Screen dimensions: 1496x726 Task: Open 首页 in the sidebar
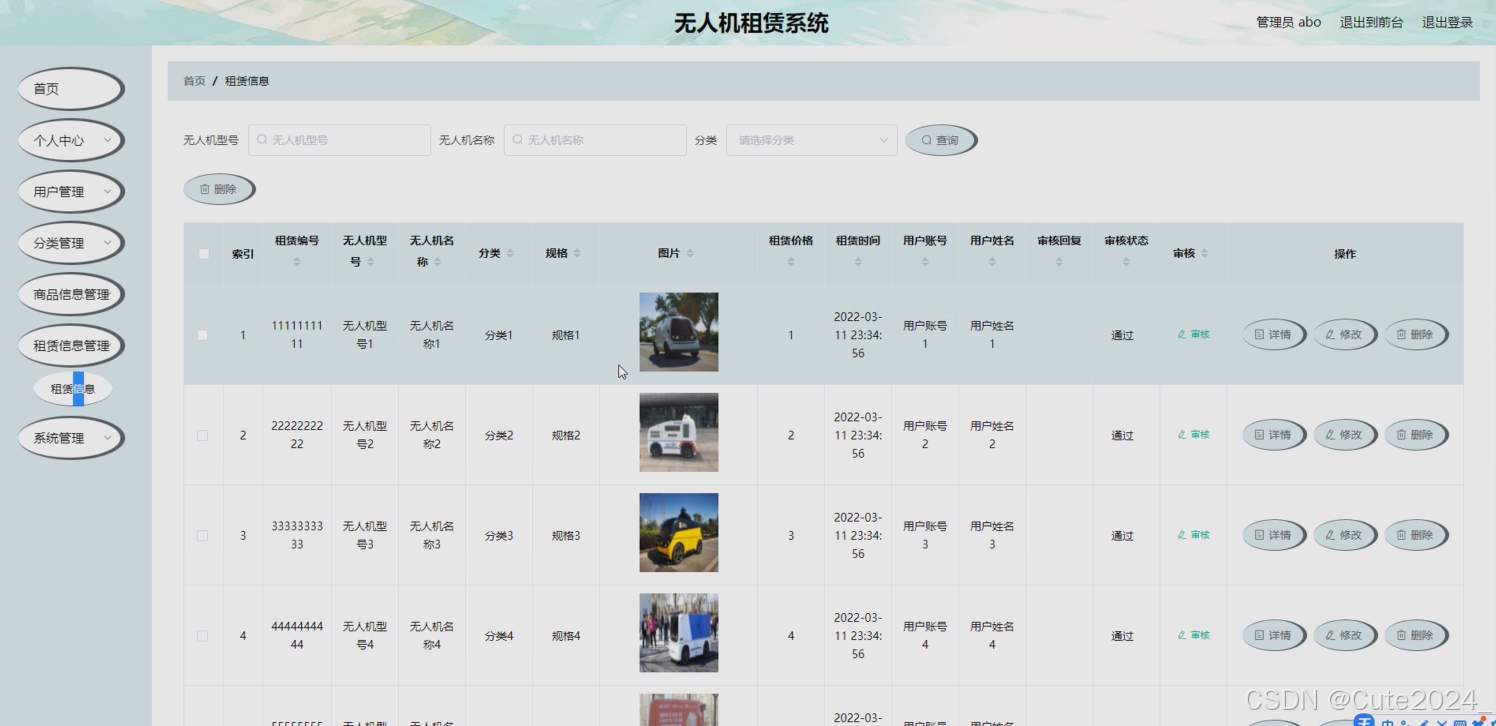tap(71, 89)
